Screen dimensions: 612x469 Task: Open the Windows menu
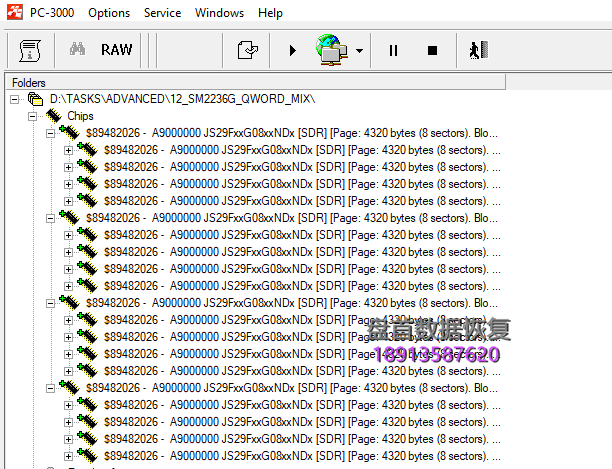coord(219,13)
